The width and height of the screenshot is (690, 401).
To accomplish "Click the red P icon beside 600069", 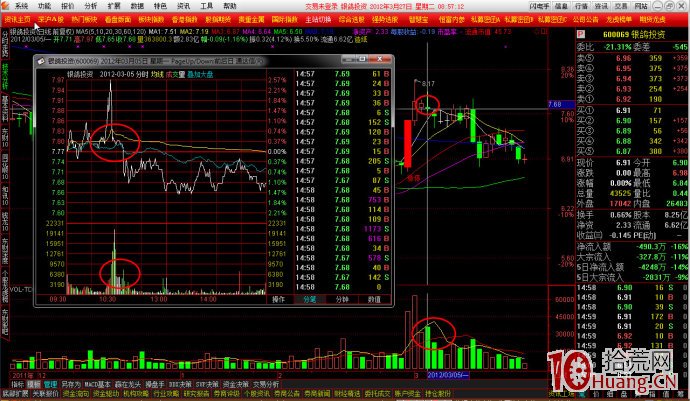I will 581,34.
